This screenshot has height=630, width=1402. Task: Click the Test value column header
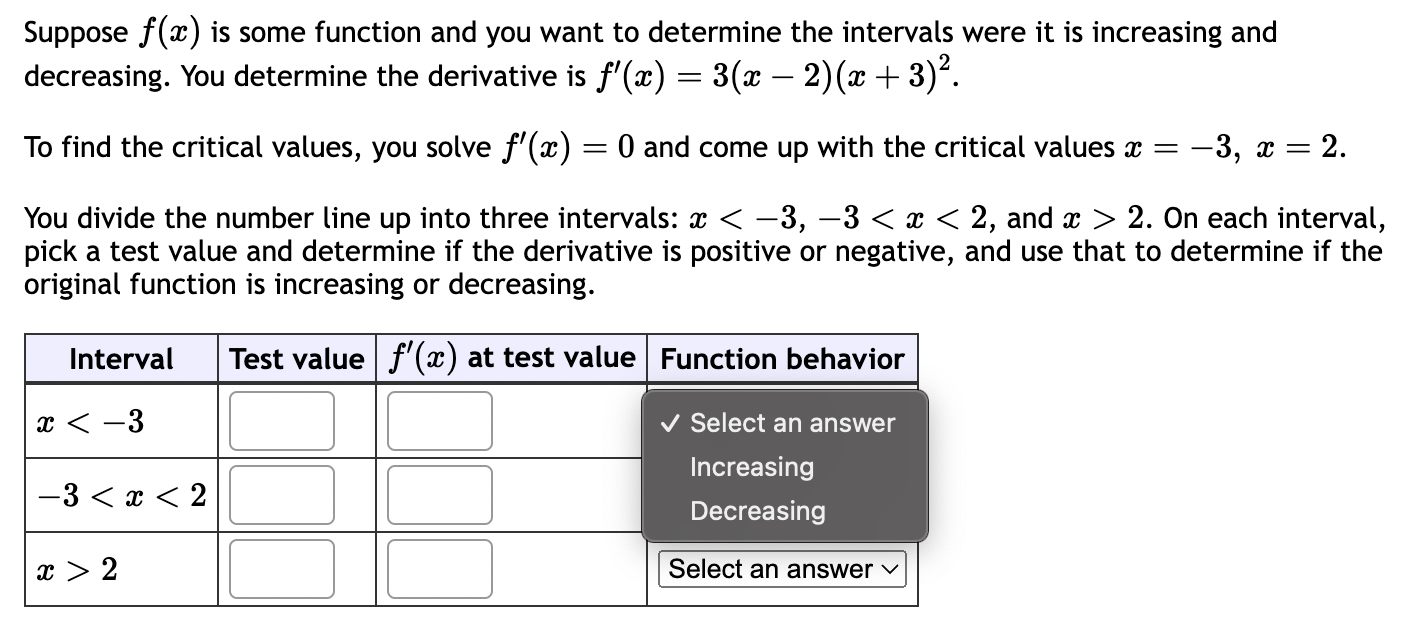point(295,359)
